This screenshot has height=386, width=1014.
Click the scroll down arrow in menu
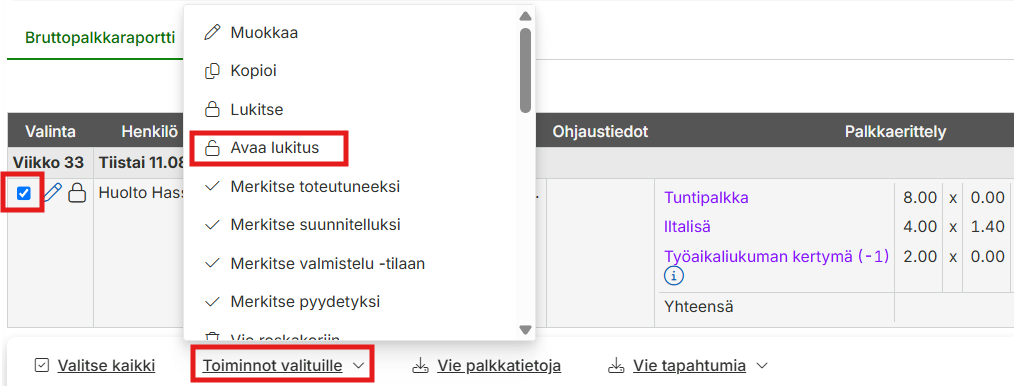(x=526, y=330)
